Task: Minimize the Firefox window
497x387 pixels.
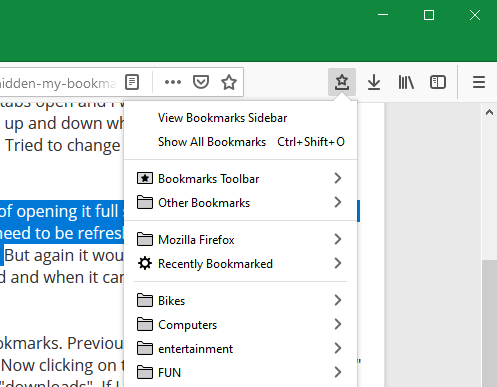Action: 383,15
